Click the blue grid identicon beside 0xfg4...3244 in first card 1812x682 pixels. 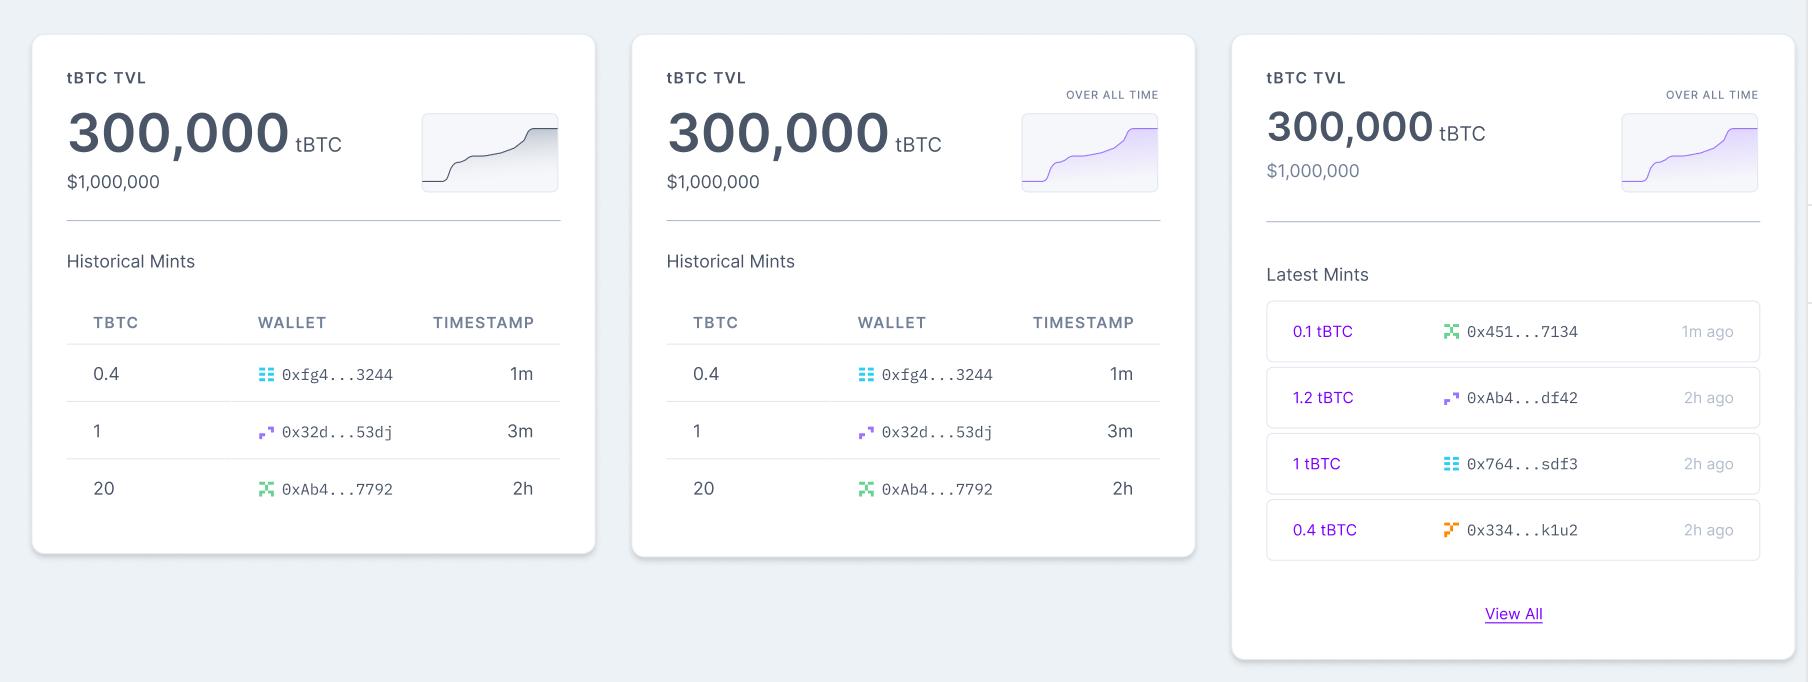click(x=265, y=374)
